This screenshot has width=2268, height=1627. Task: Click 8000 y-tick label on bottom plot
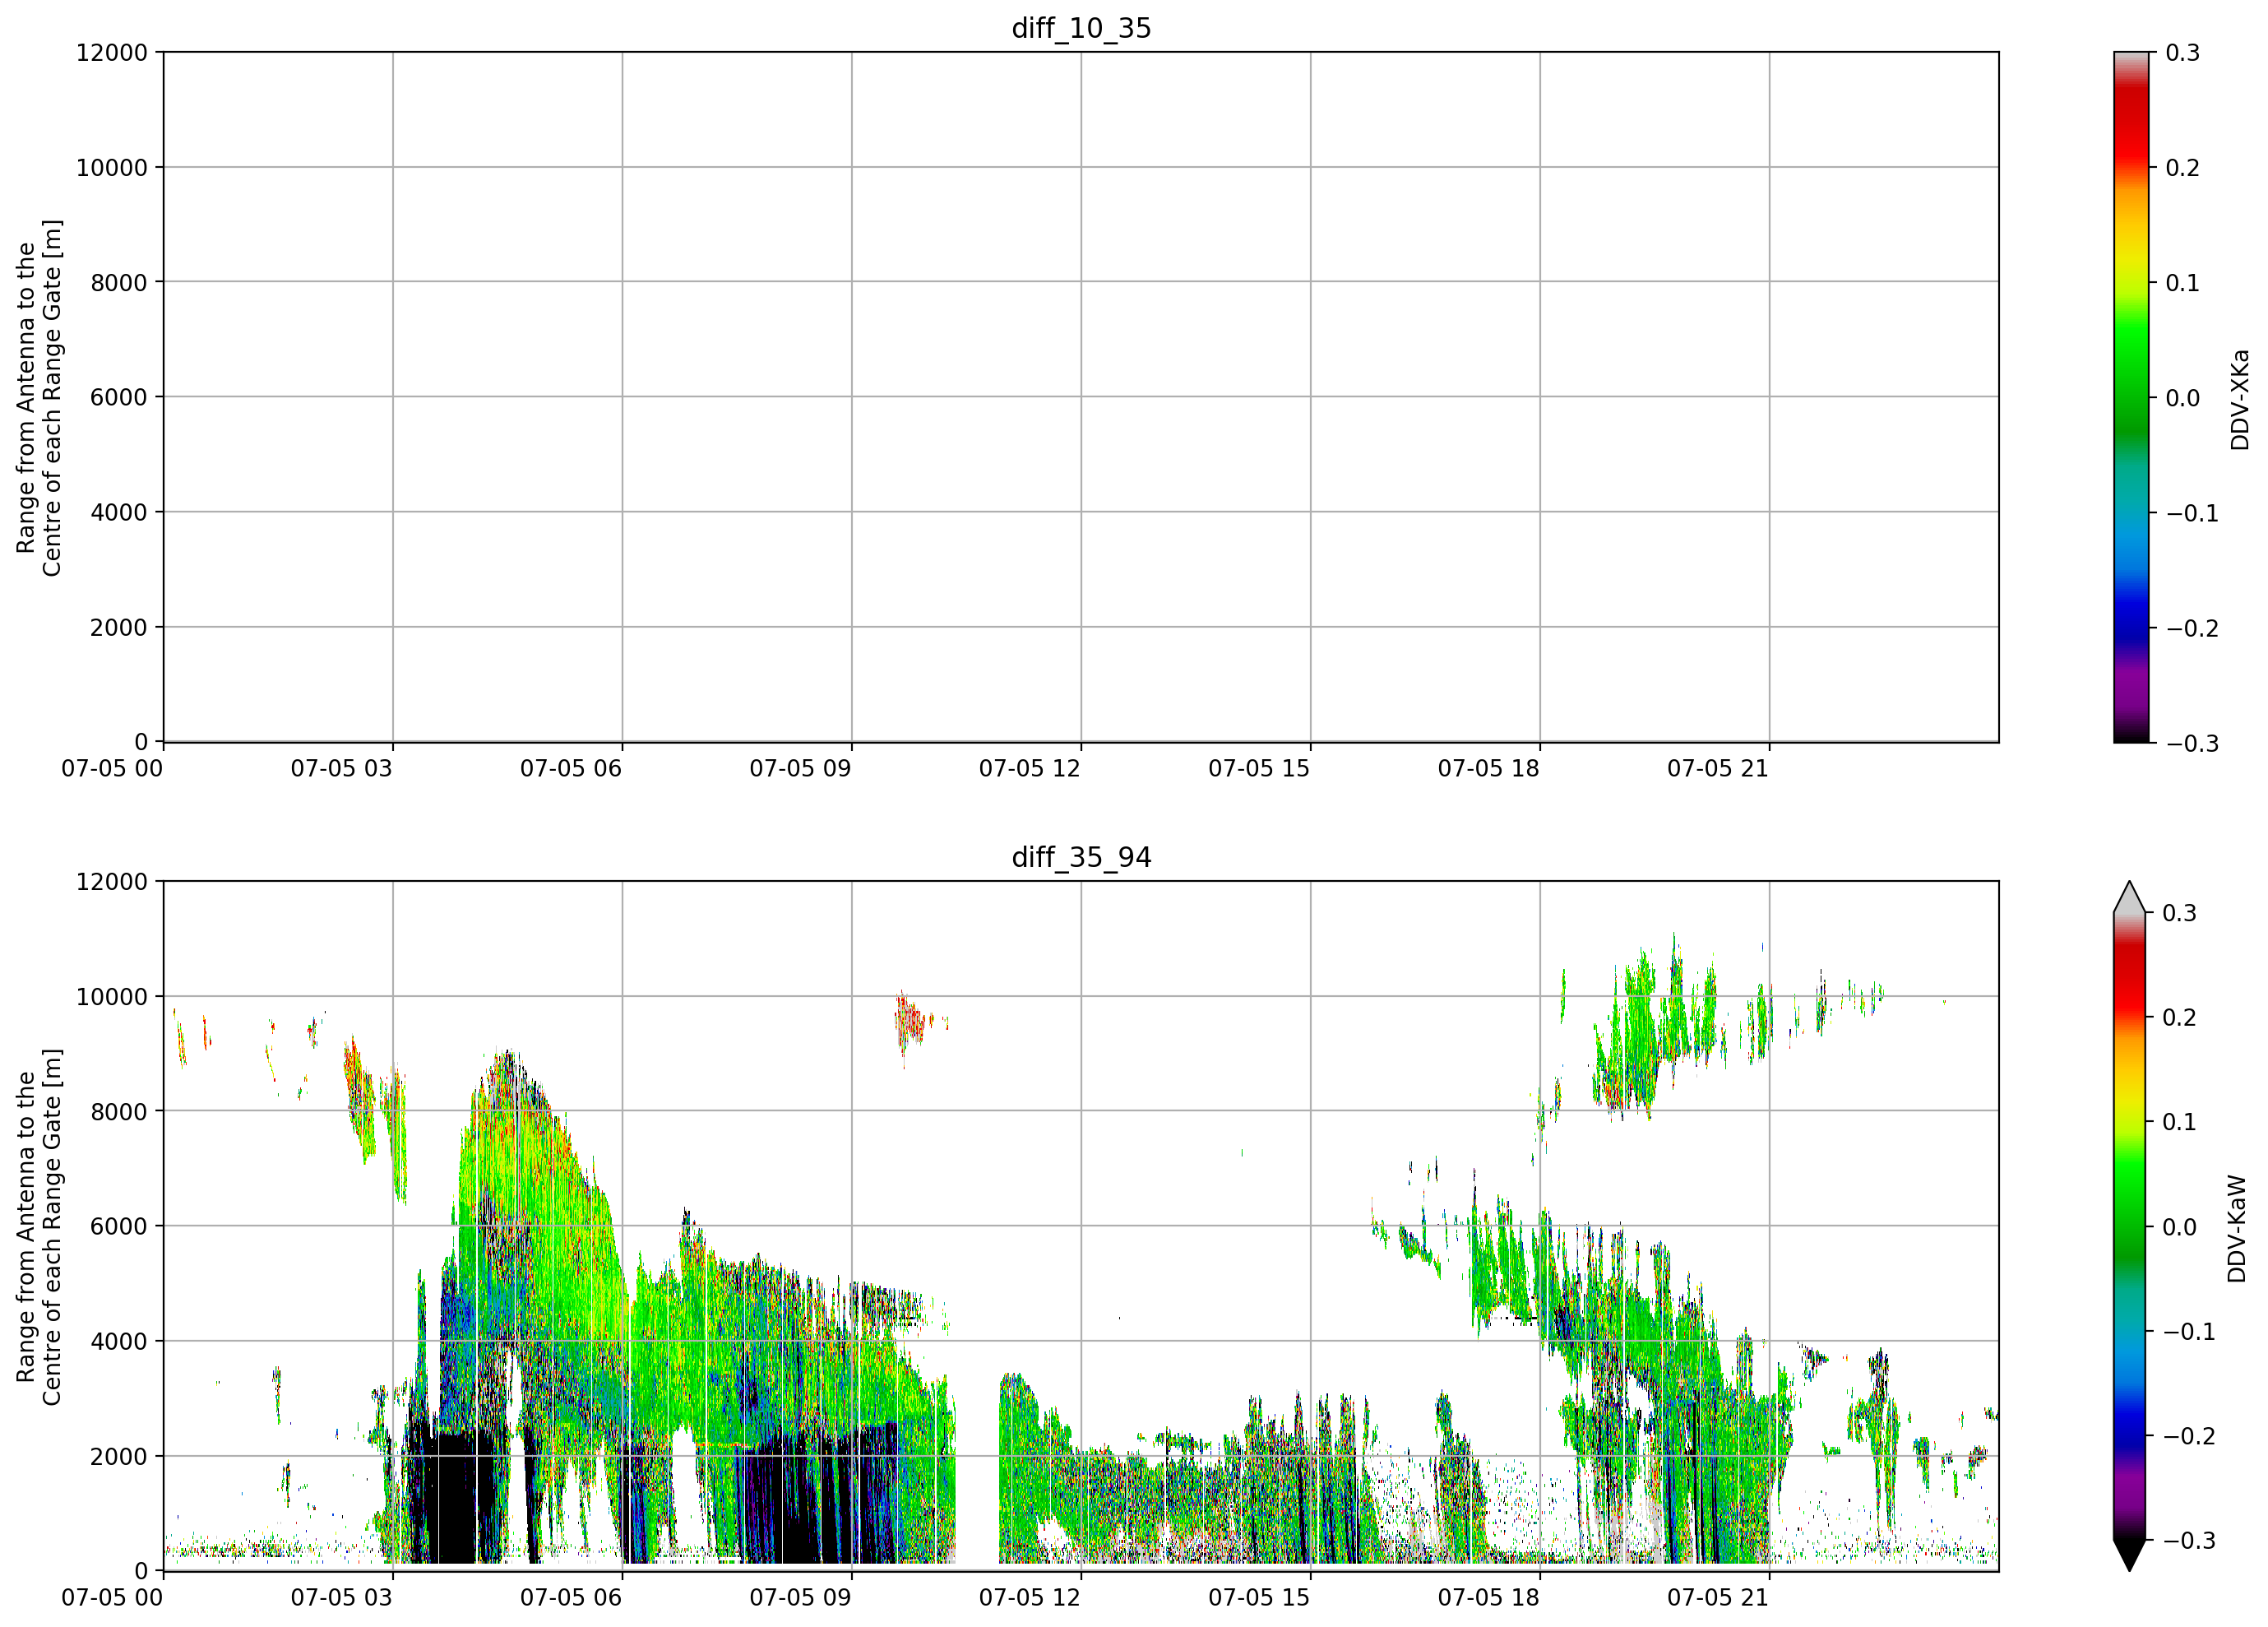(119, 1111)
